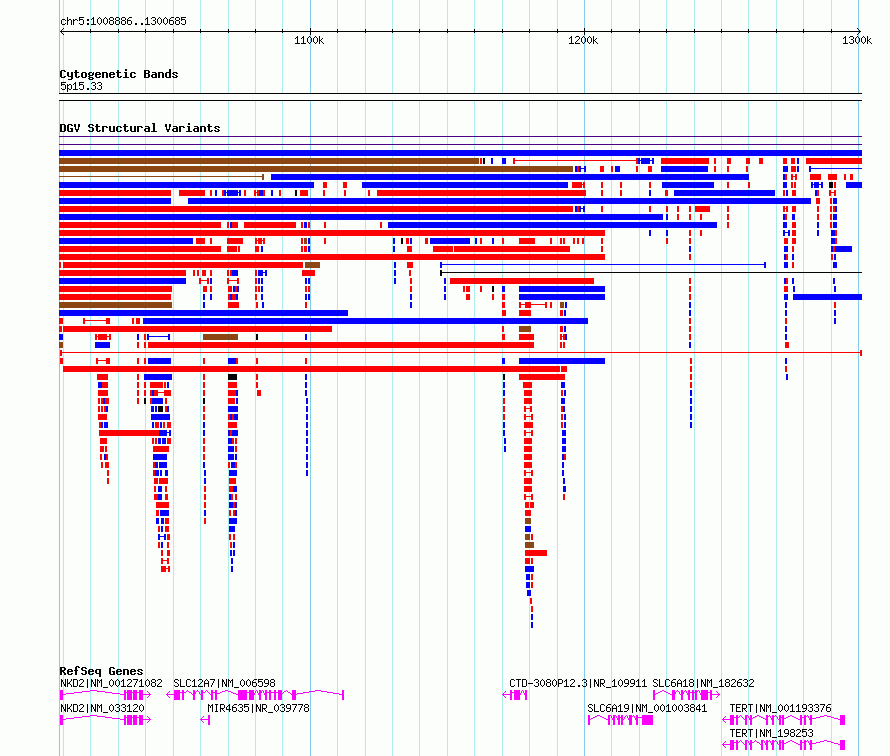
Task: Click the TERT NM_001193376 gene glyph
Action: (x=783, y=720)
